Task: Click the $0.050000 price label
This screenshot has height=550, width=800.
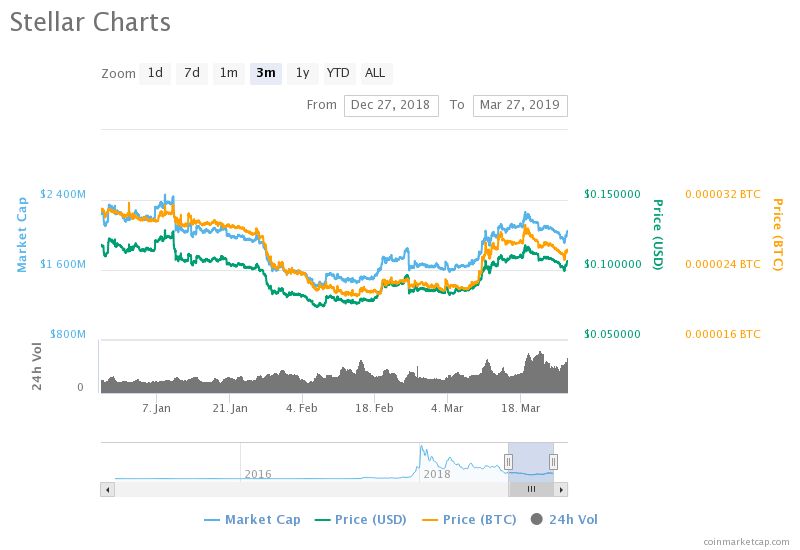Action: [612, 334]
